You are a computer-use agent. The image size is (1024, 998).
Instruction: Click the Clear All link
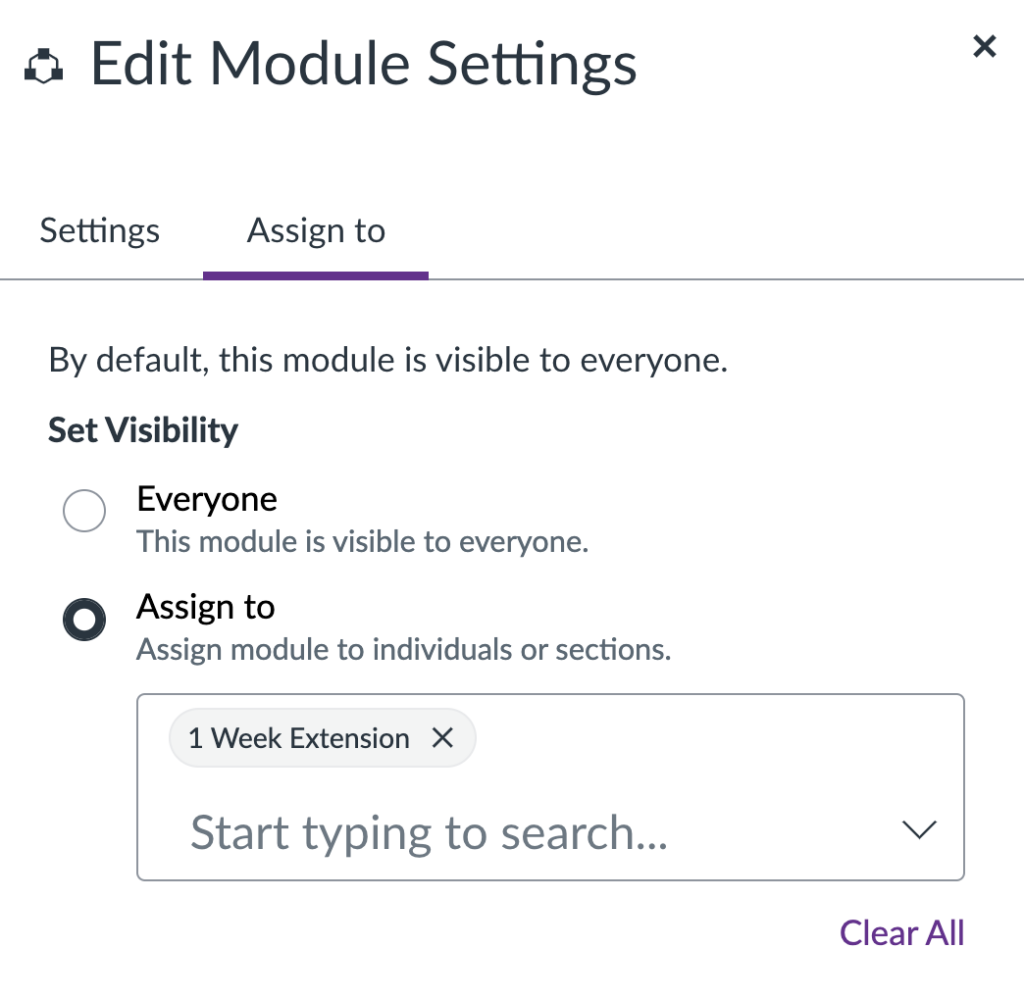901,933
